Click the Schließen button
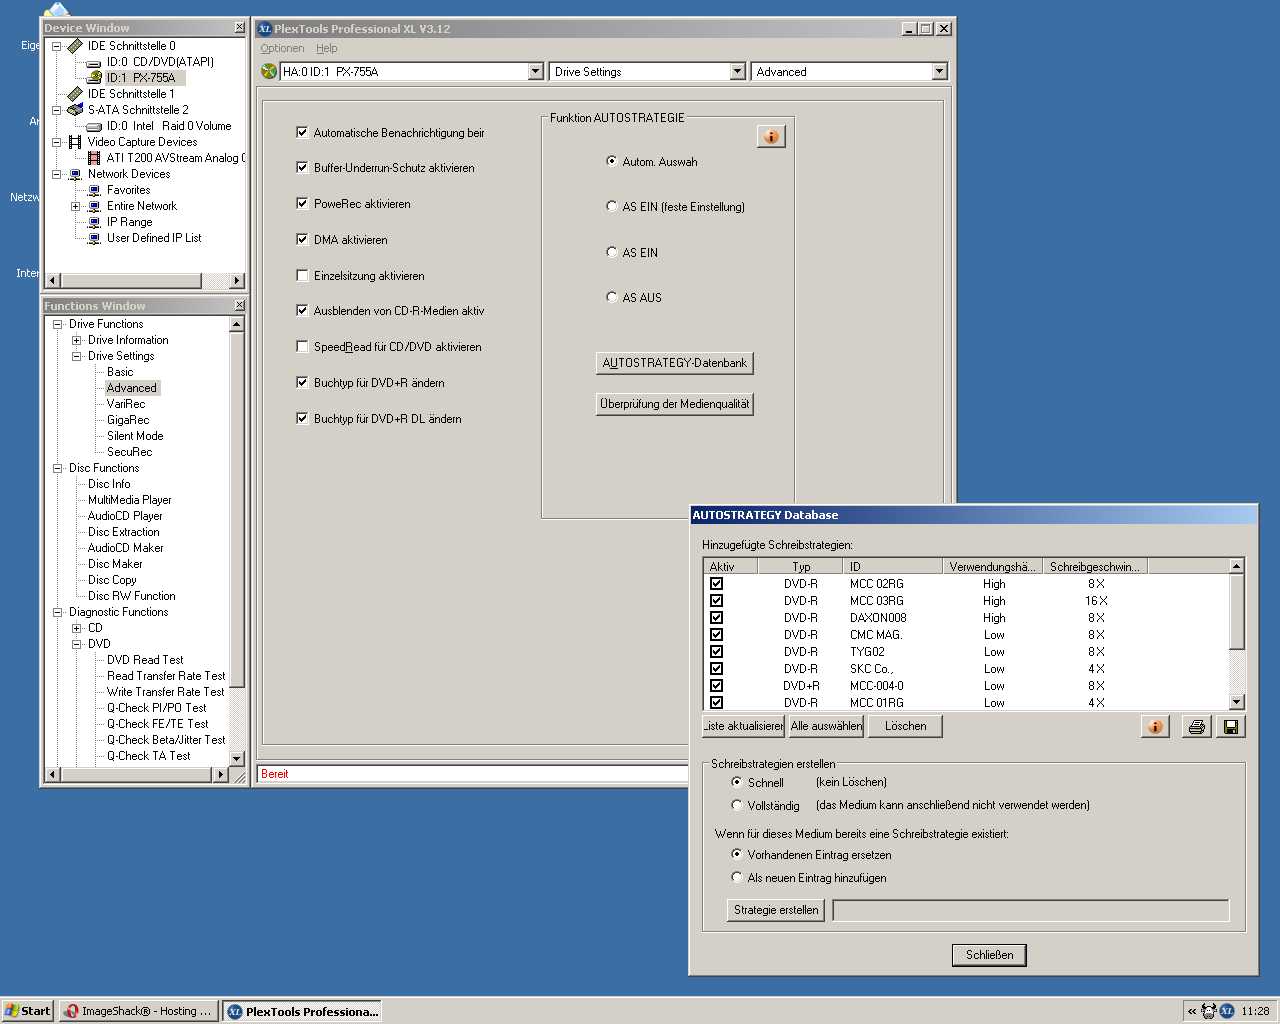 click(989, 955)
